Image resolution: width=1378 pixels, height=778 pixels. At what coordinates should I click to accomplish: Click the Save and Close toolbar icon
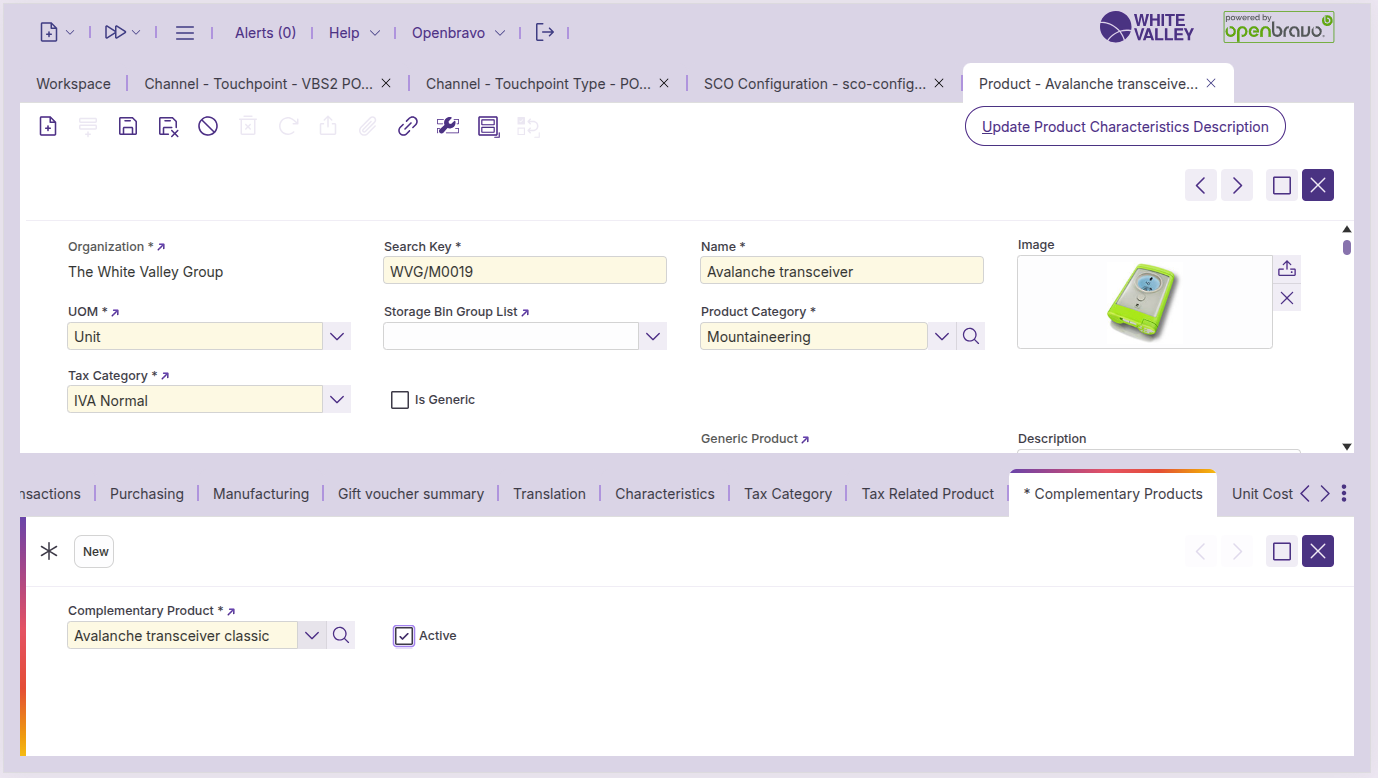(168, 127)
